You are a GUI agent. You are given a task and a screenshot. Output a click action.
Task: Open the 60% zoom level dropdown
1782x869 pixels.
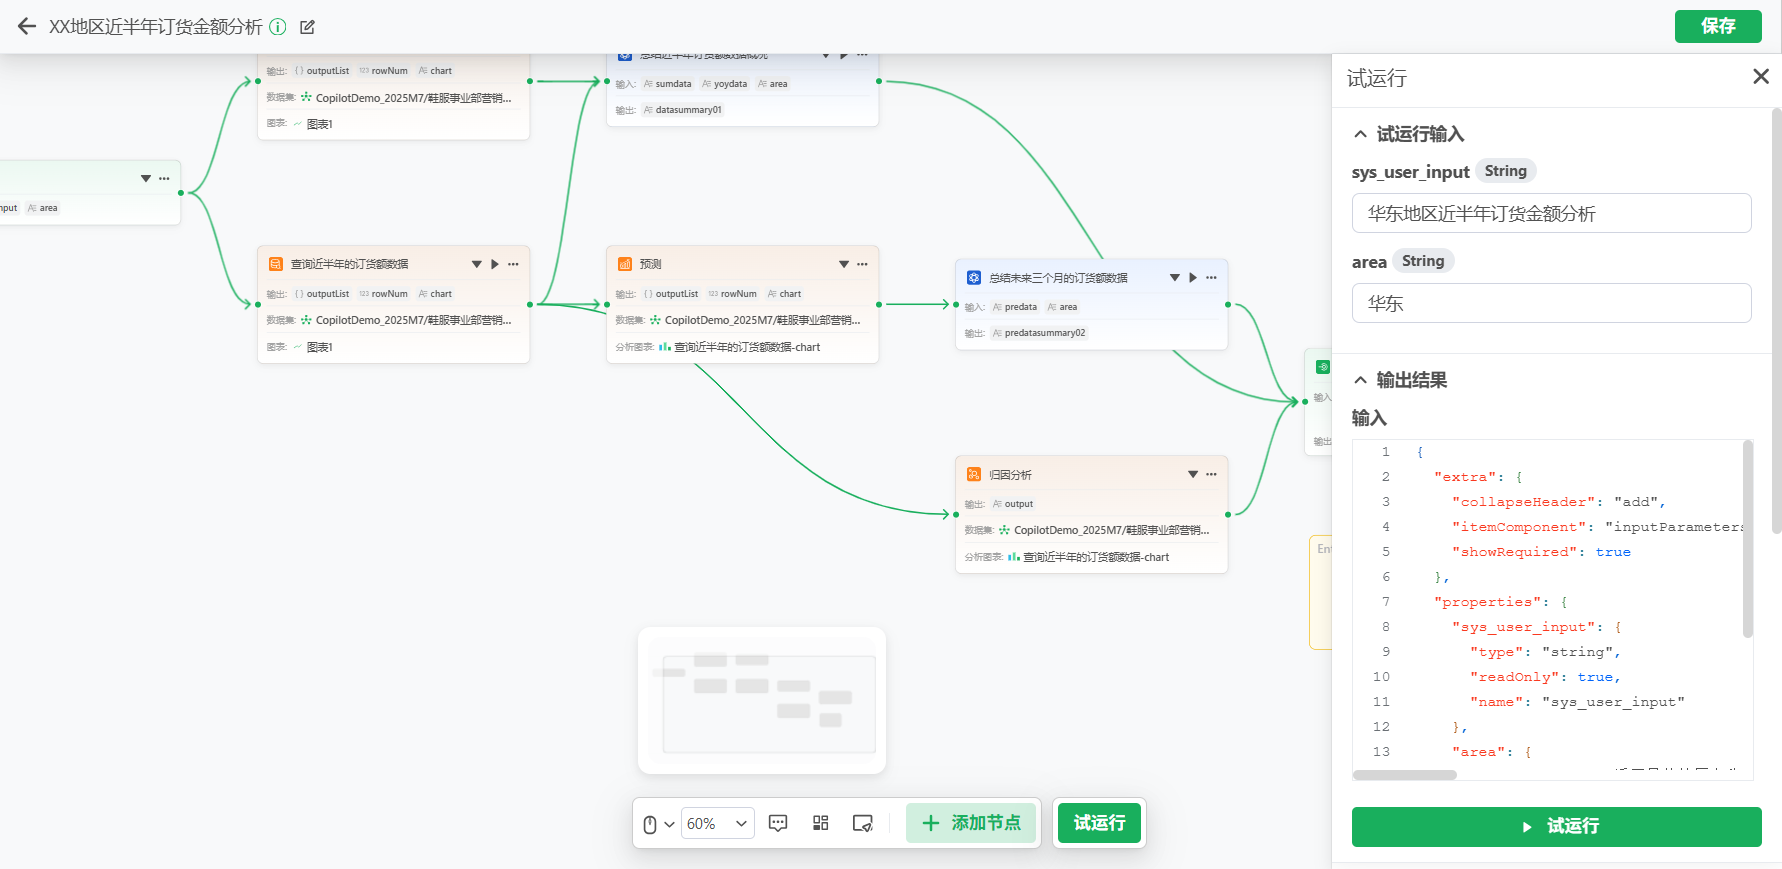click(x=717, y=824)
